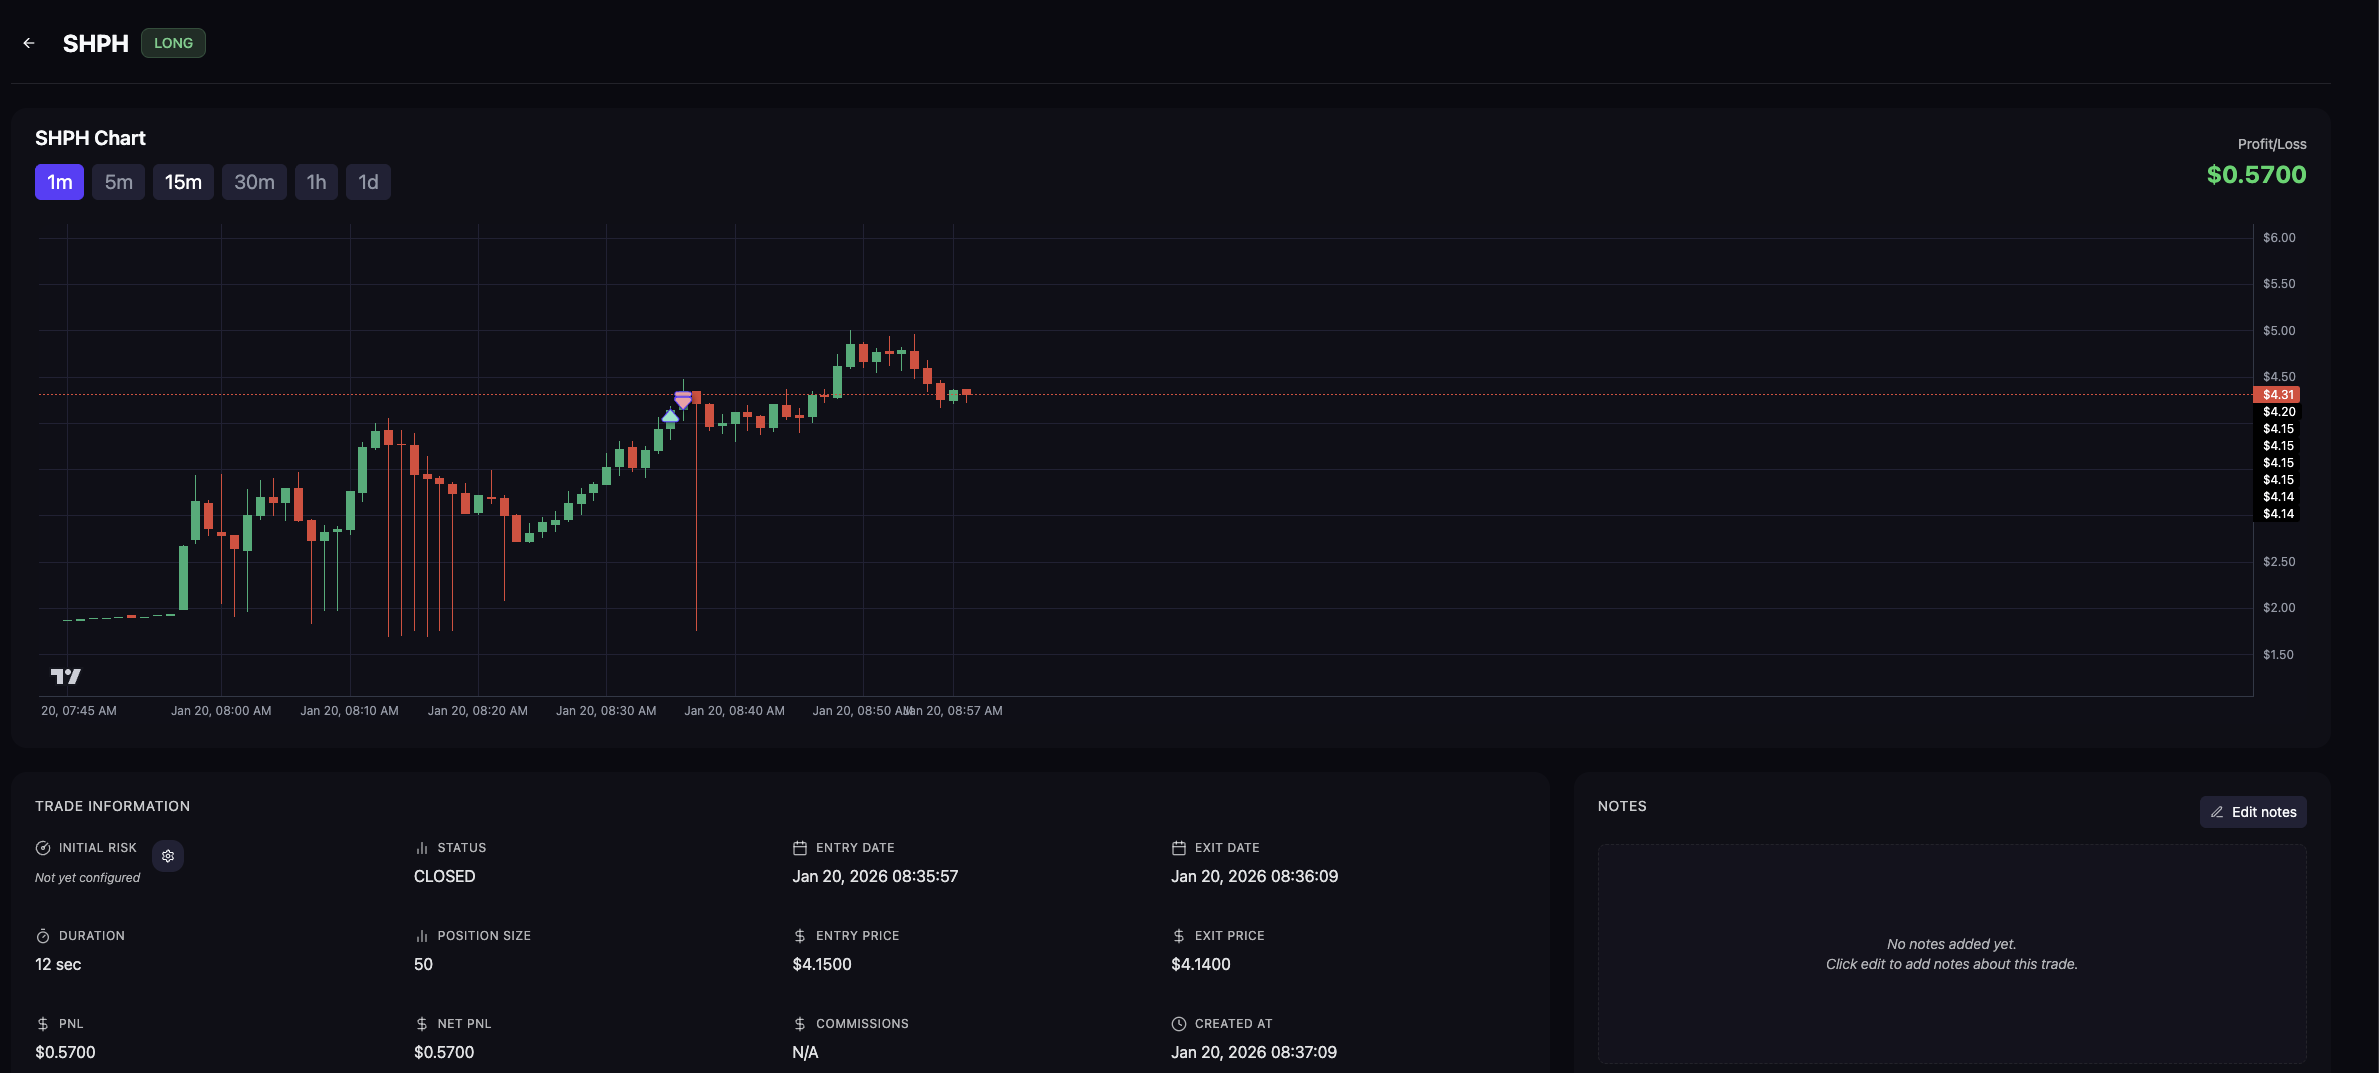The width and height of the screenshot is (2379, 1073).
Task: Switch the chart to the 5m timeframe
Action: point(119,182)
